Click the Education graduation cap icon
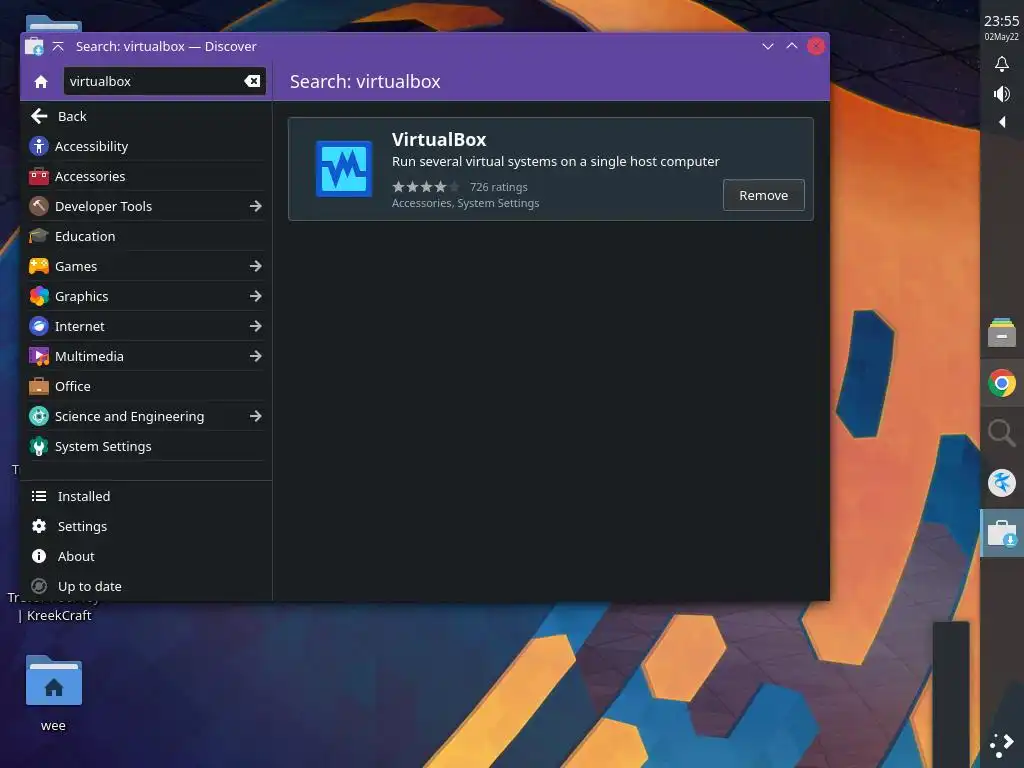The width and height of the screenshot is (1024, 768). (39, 236)
